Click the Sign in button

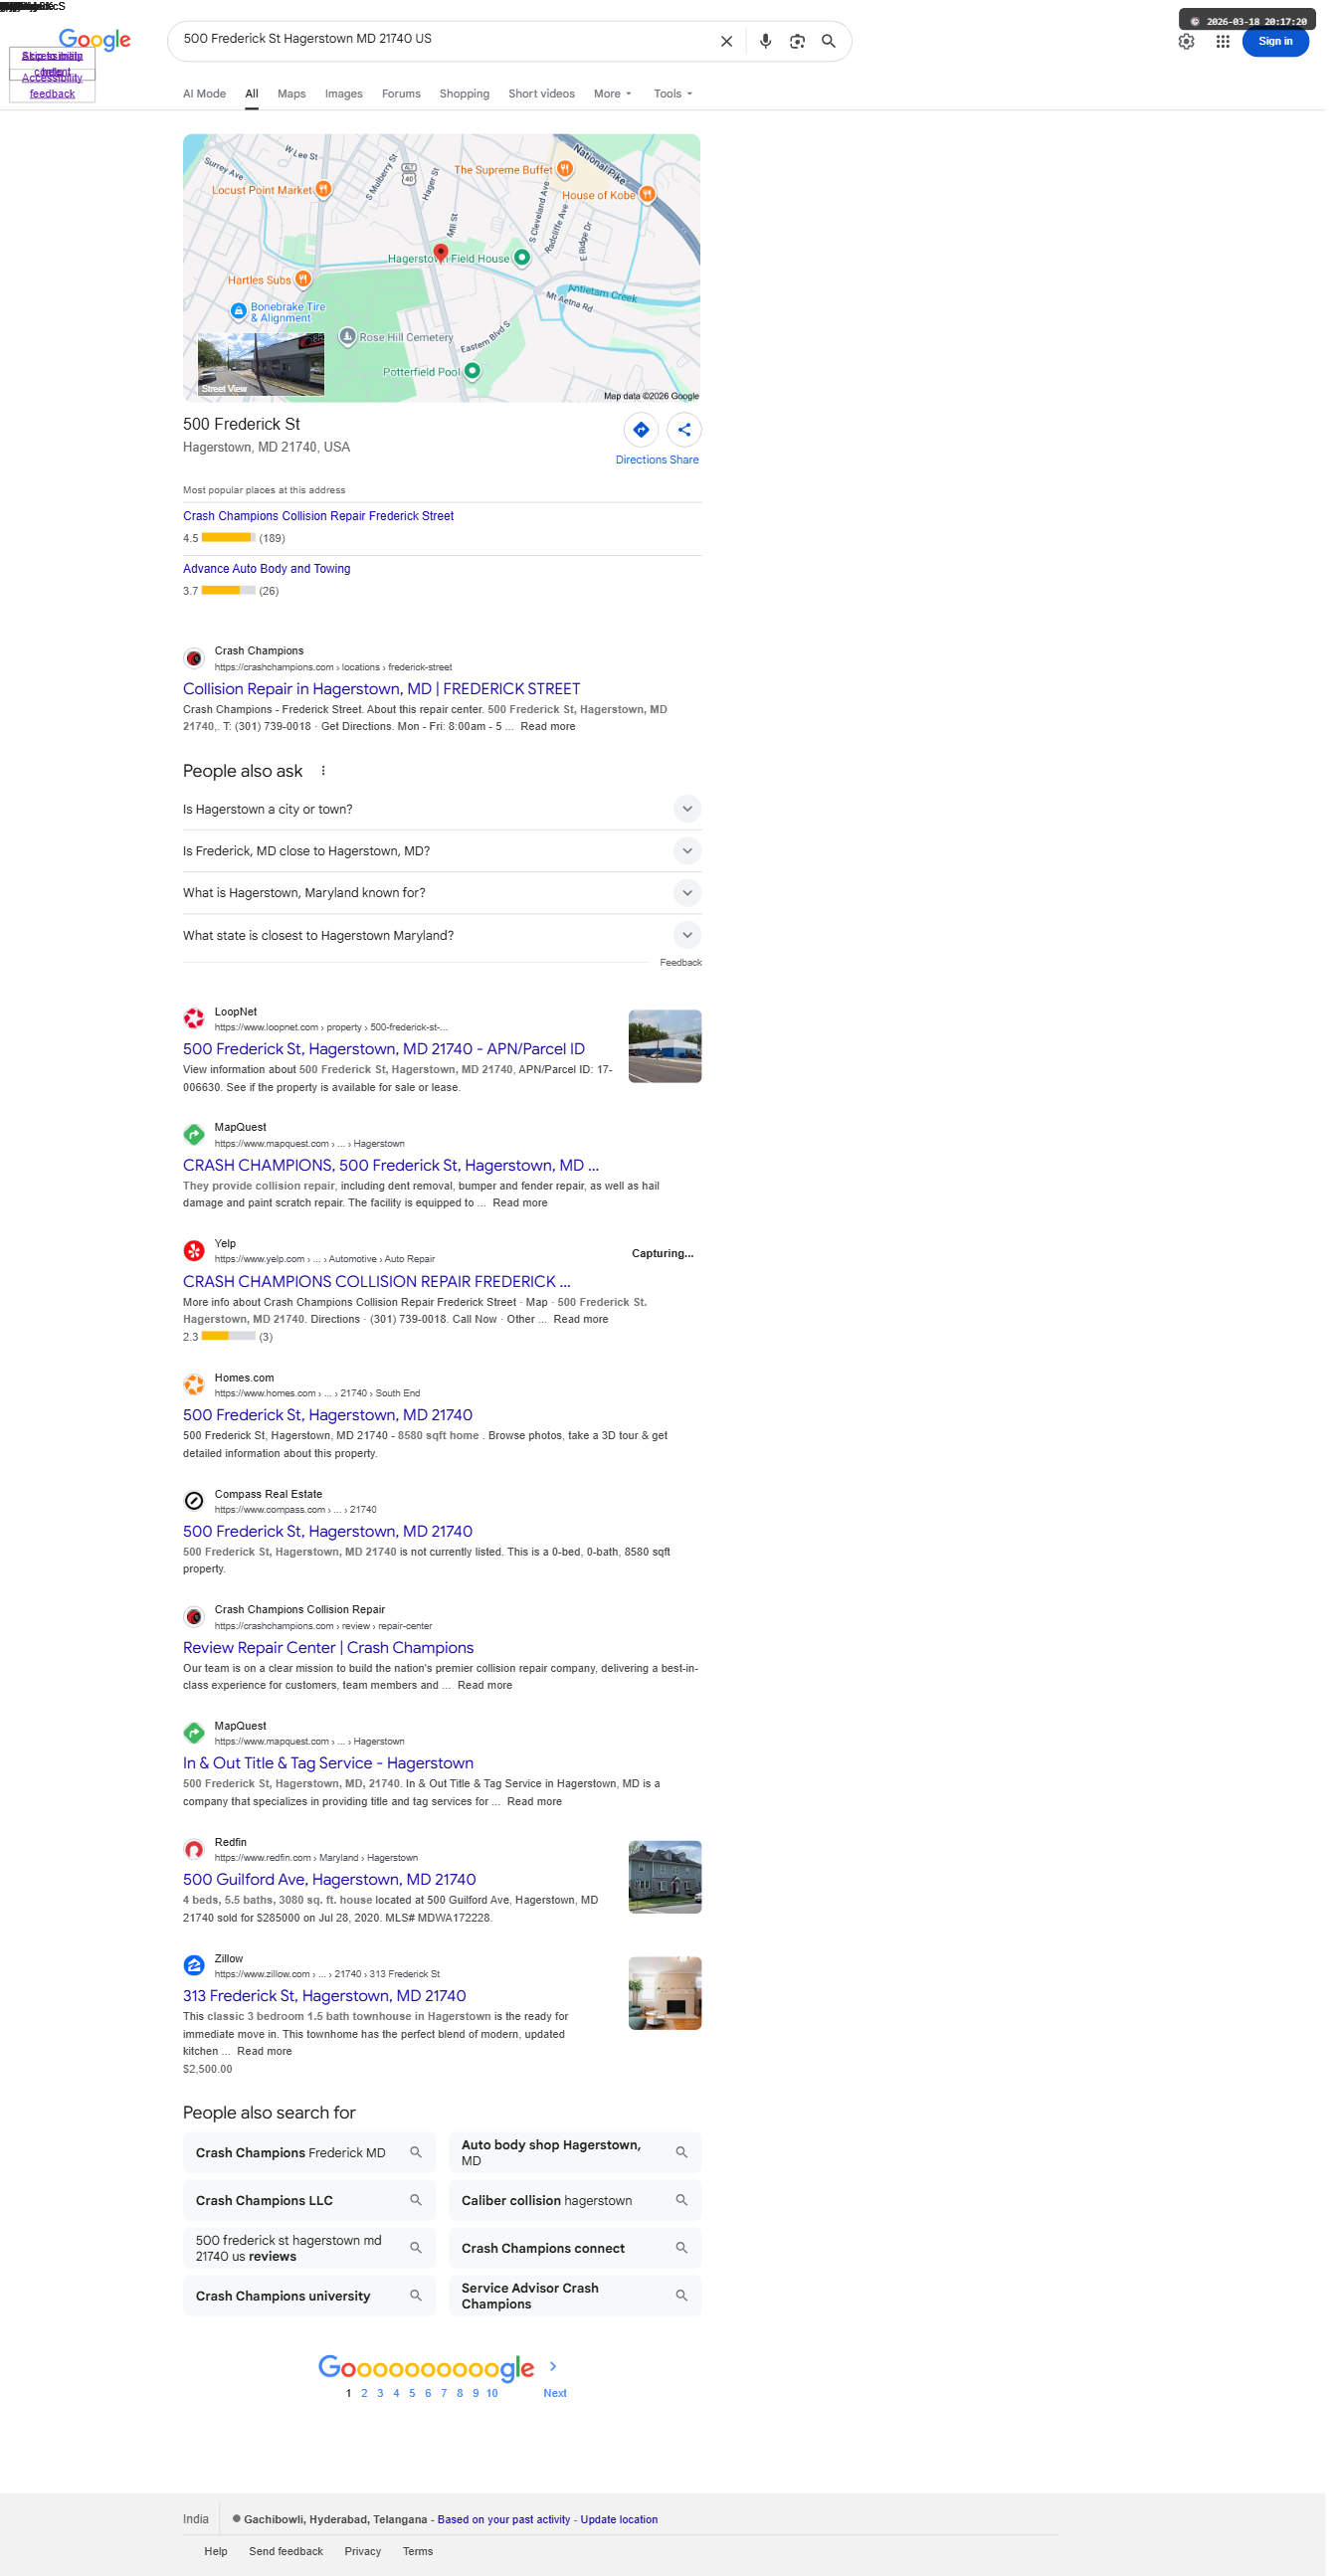click(1289, 41)
